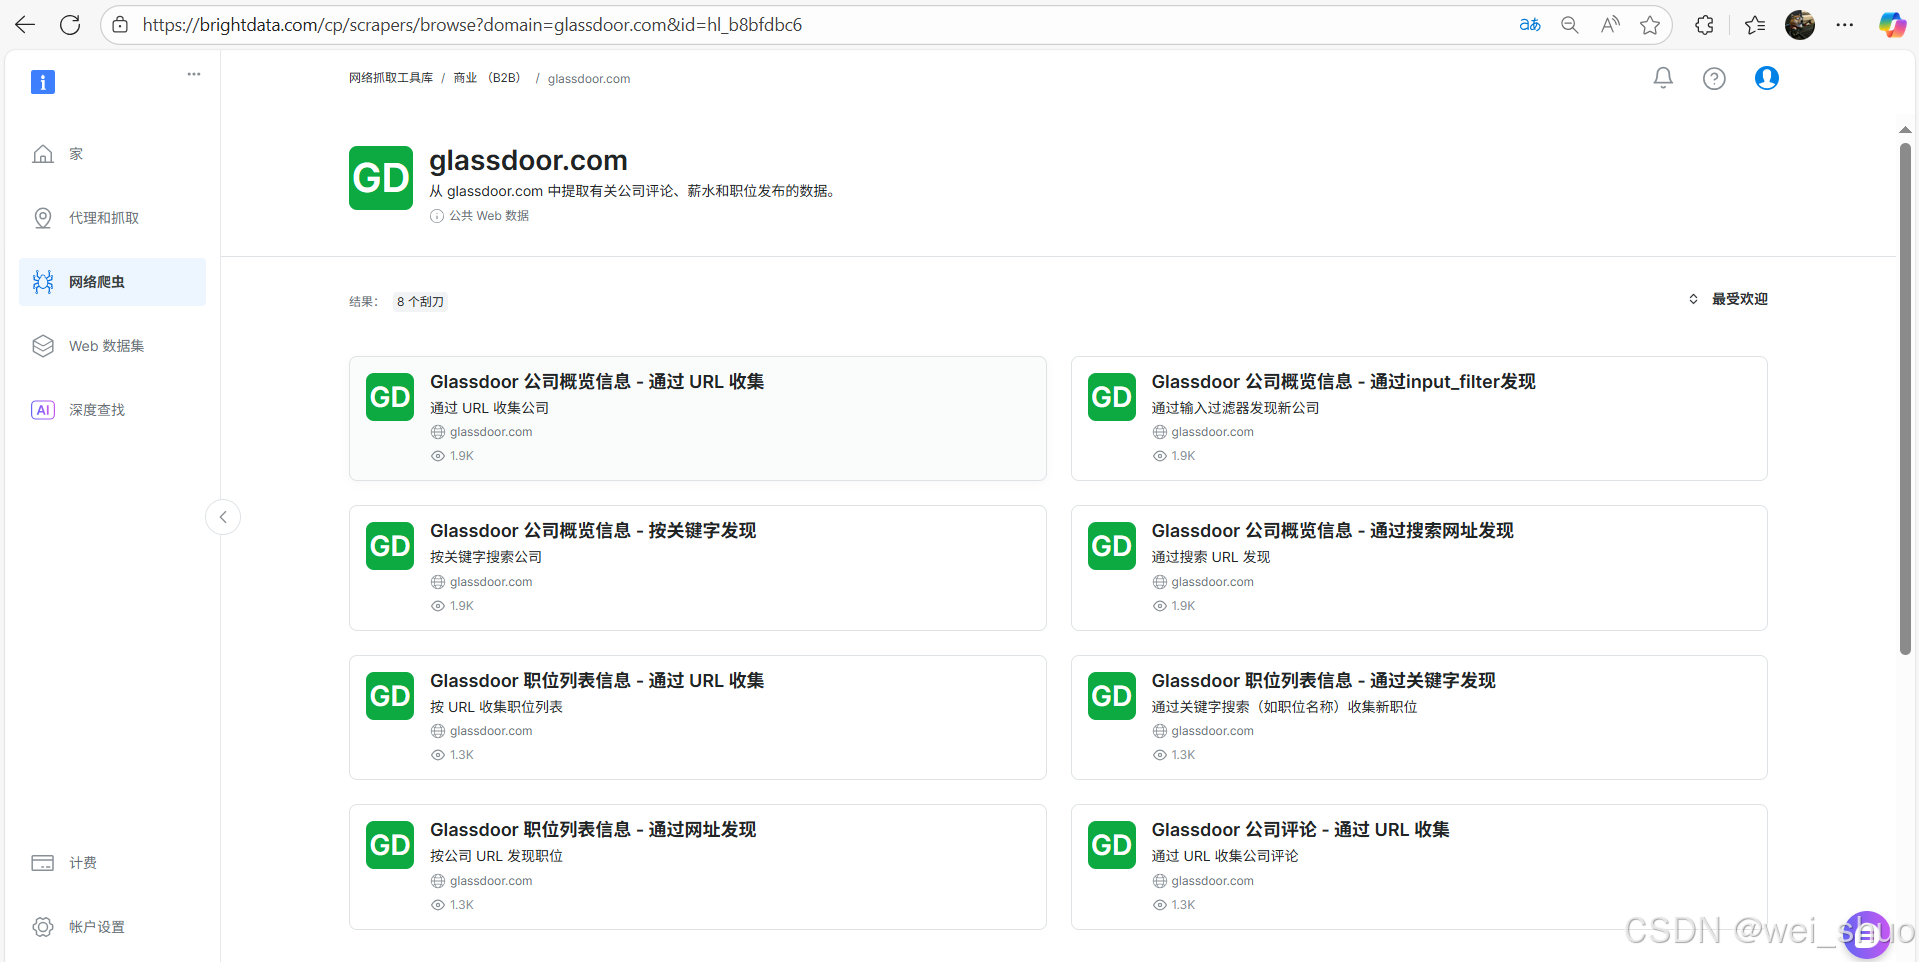The height and width of the screenshot is (962, 1919).
Task: Open the 最受欢迎 sort dropdown
Action: (x=1728, y=299)
